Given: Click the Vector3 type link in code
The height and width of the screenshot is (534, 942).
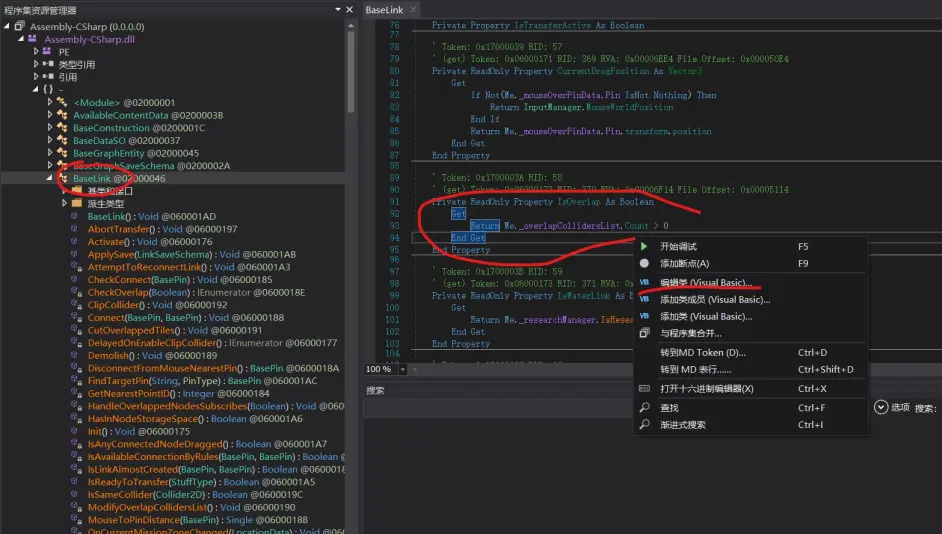Looking at the screenshot, I should (685, 71).
